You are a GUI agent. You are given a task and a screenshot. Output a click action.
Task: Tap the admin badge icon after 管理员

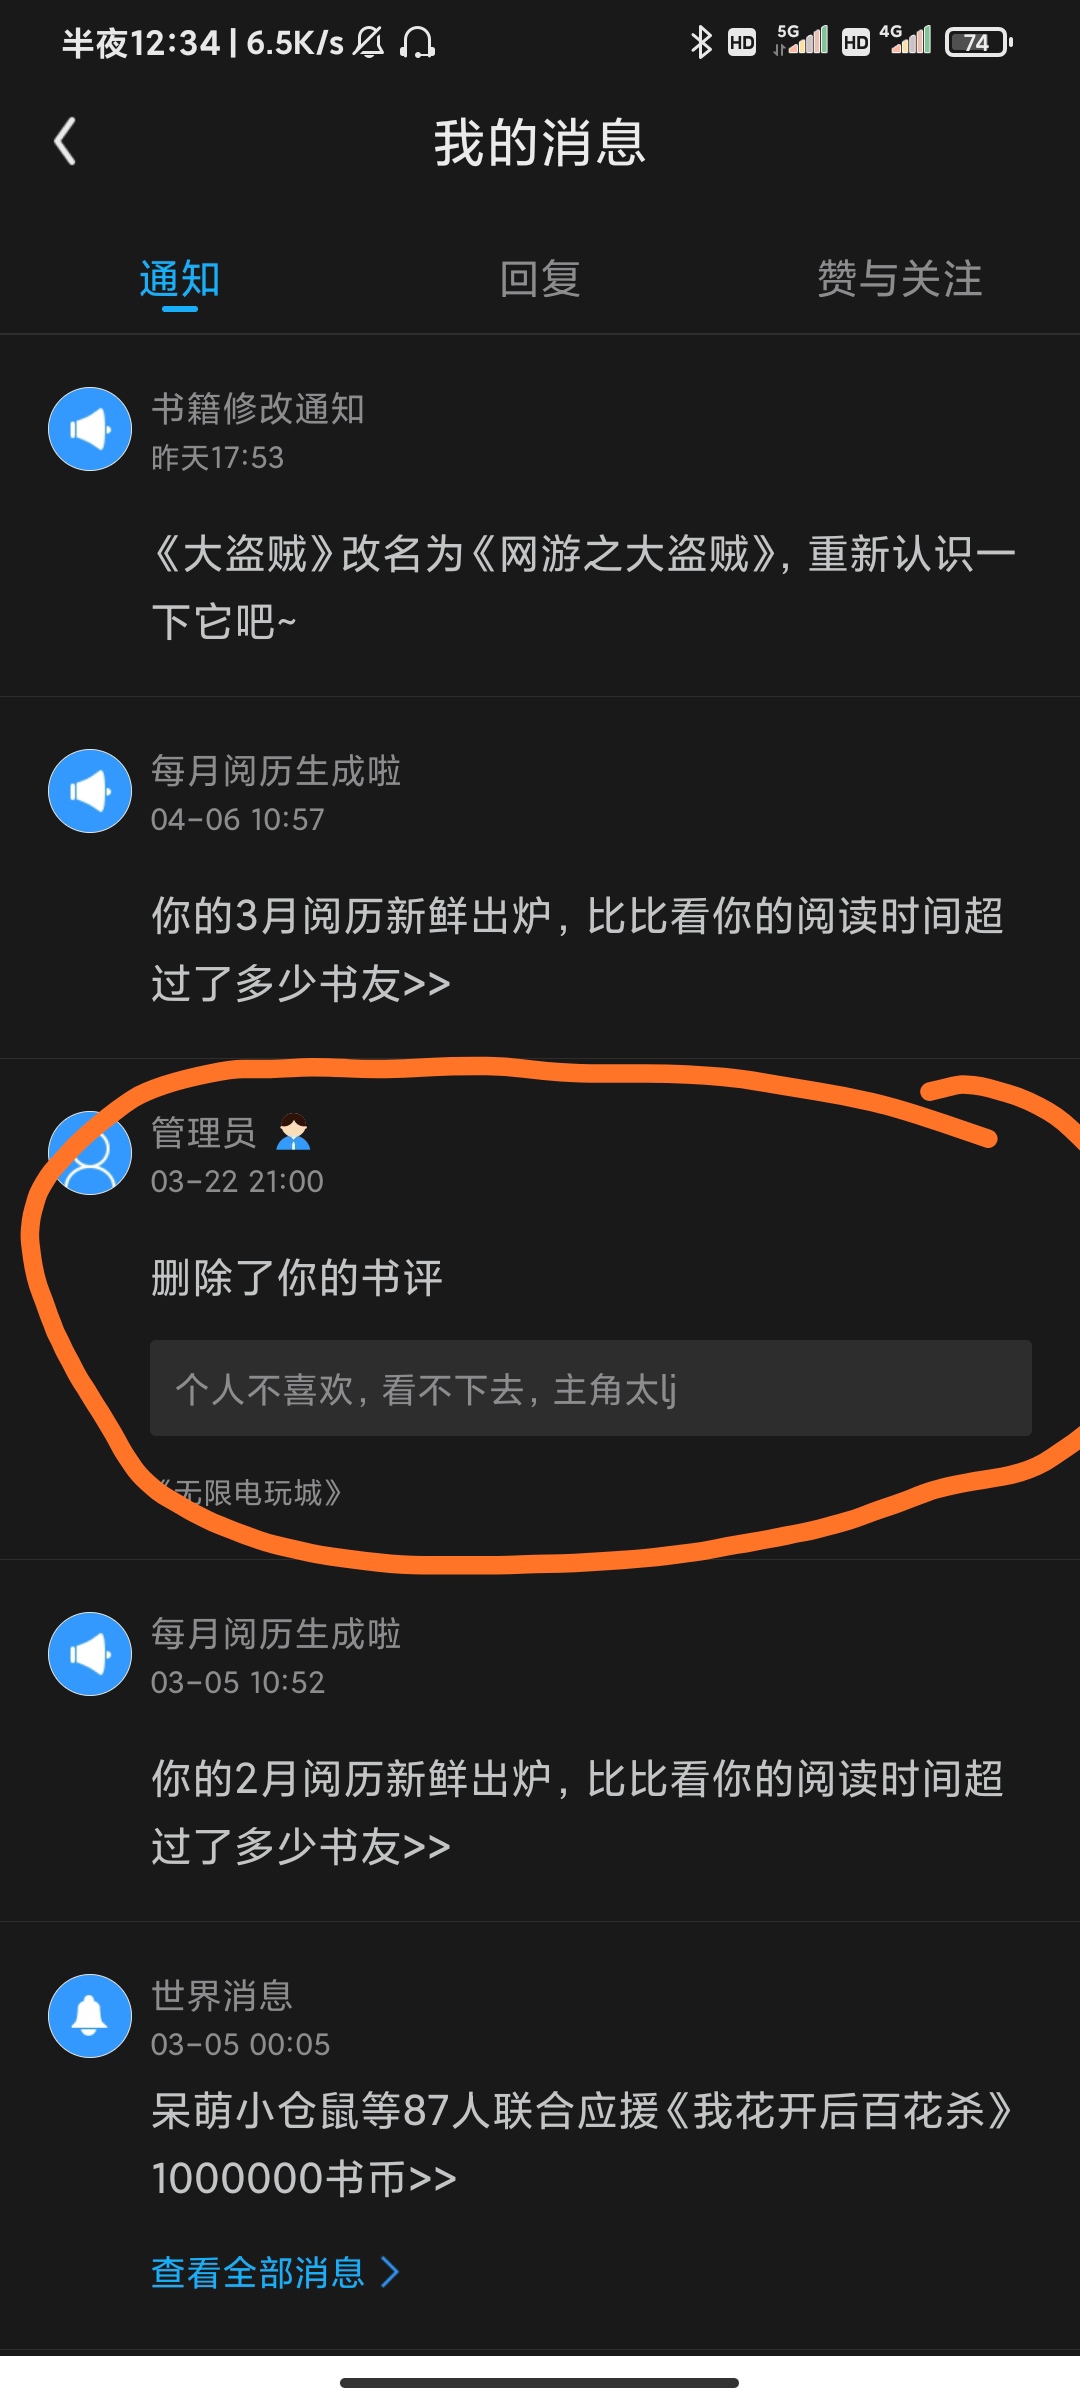pyautogui.click(x=293, y=1132)
